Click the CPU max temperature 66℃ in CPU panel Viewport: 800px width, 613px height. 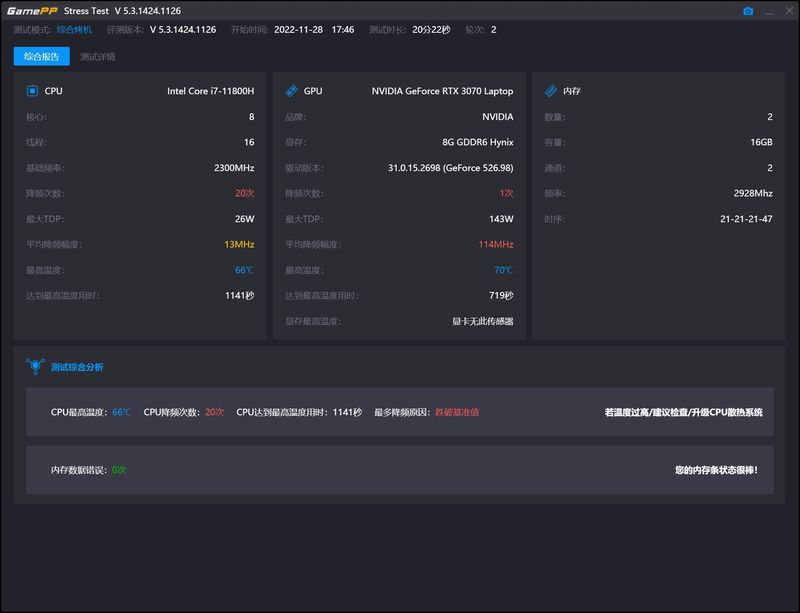244,269
